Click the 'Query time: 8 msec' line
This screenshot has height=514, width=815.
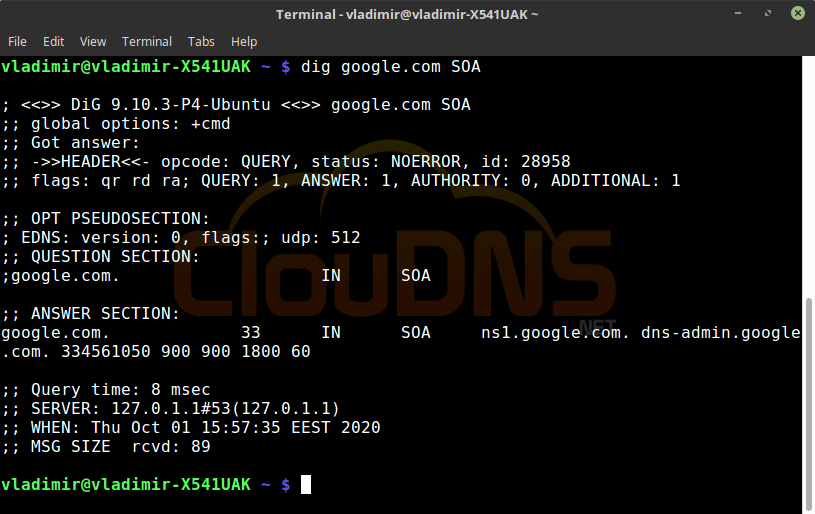[x=106, y=390]
